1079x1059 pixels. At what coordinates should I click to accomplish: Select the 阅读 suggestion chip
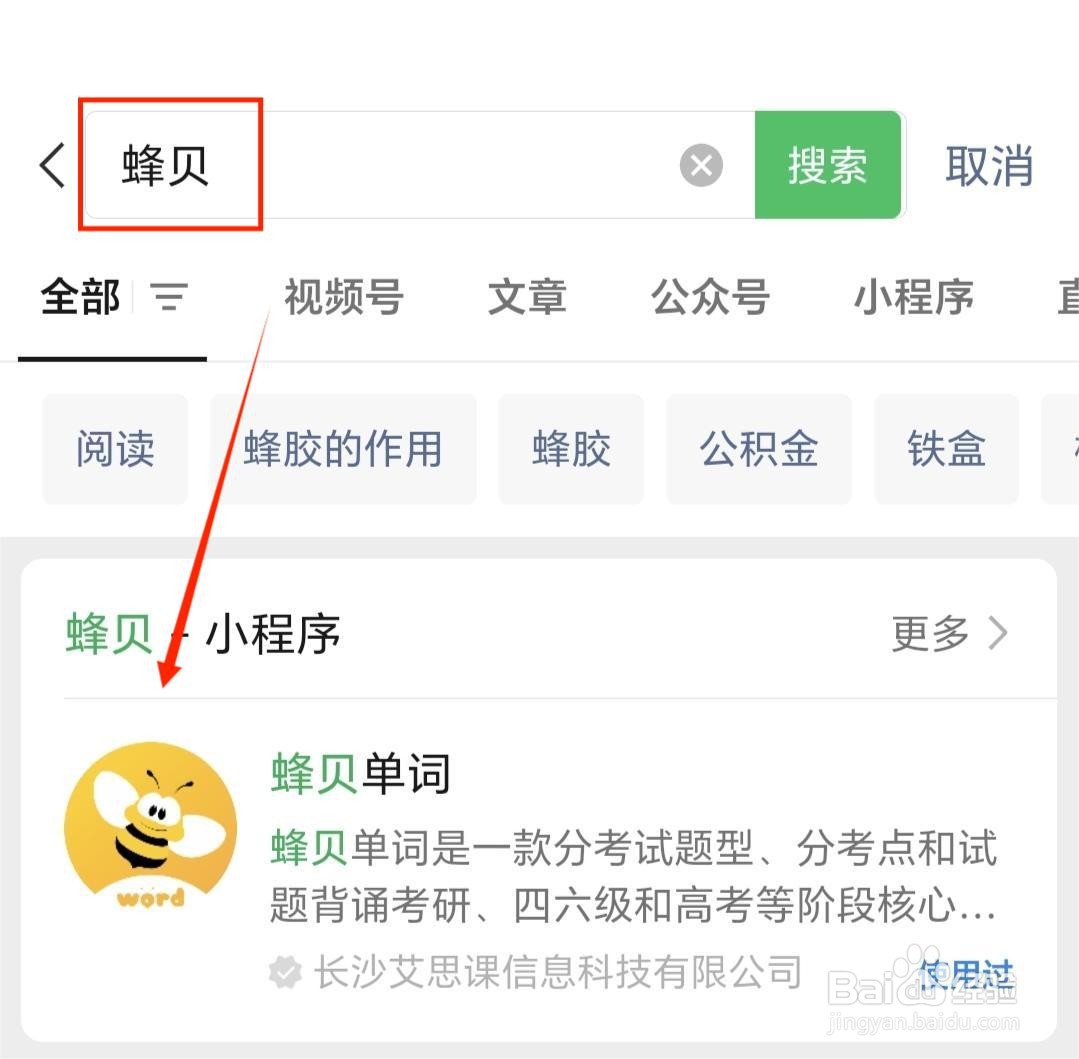pyautogui.click(x=115, y=449)
